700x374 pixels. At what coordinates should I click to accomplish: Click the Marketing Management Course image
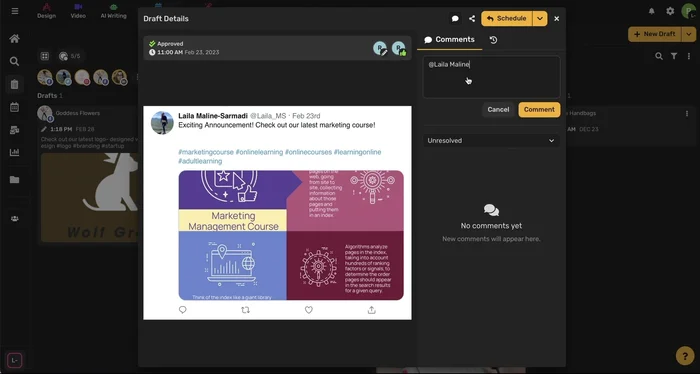(291, 235)
